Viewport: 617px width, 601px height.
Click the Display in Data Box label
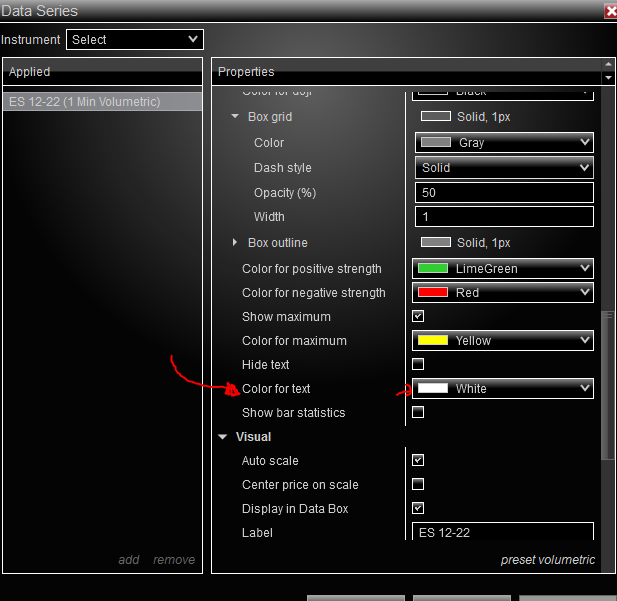[295, 509]
